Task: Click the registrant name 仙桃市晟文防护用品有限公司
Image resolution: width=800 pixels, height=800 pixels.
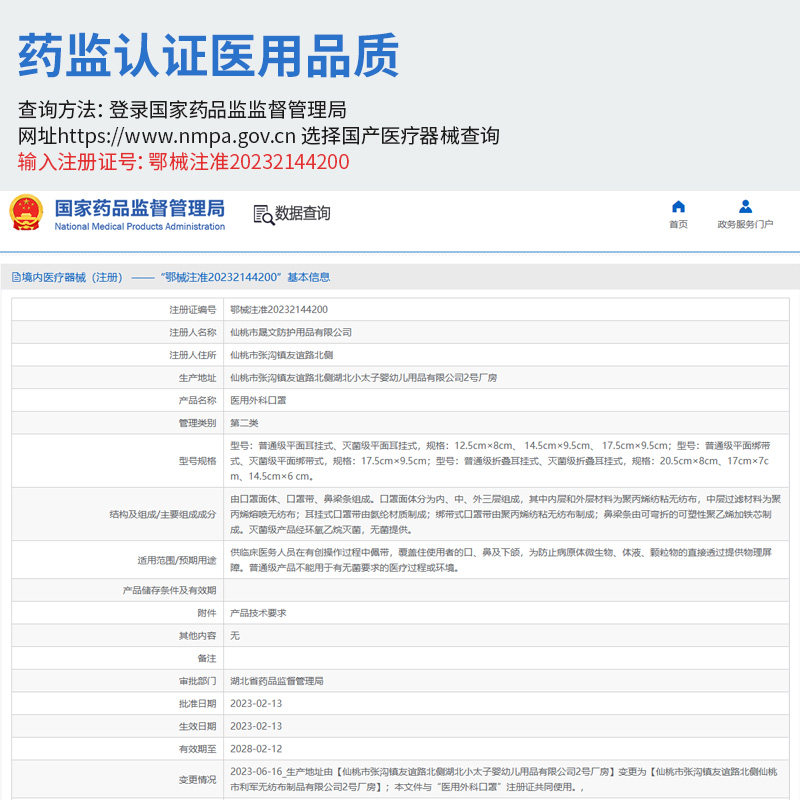Action: point(291,332)
